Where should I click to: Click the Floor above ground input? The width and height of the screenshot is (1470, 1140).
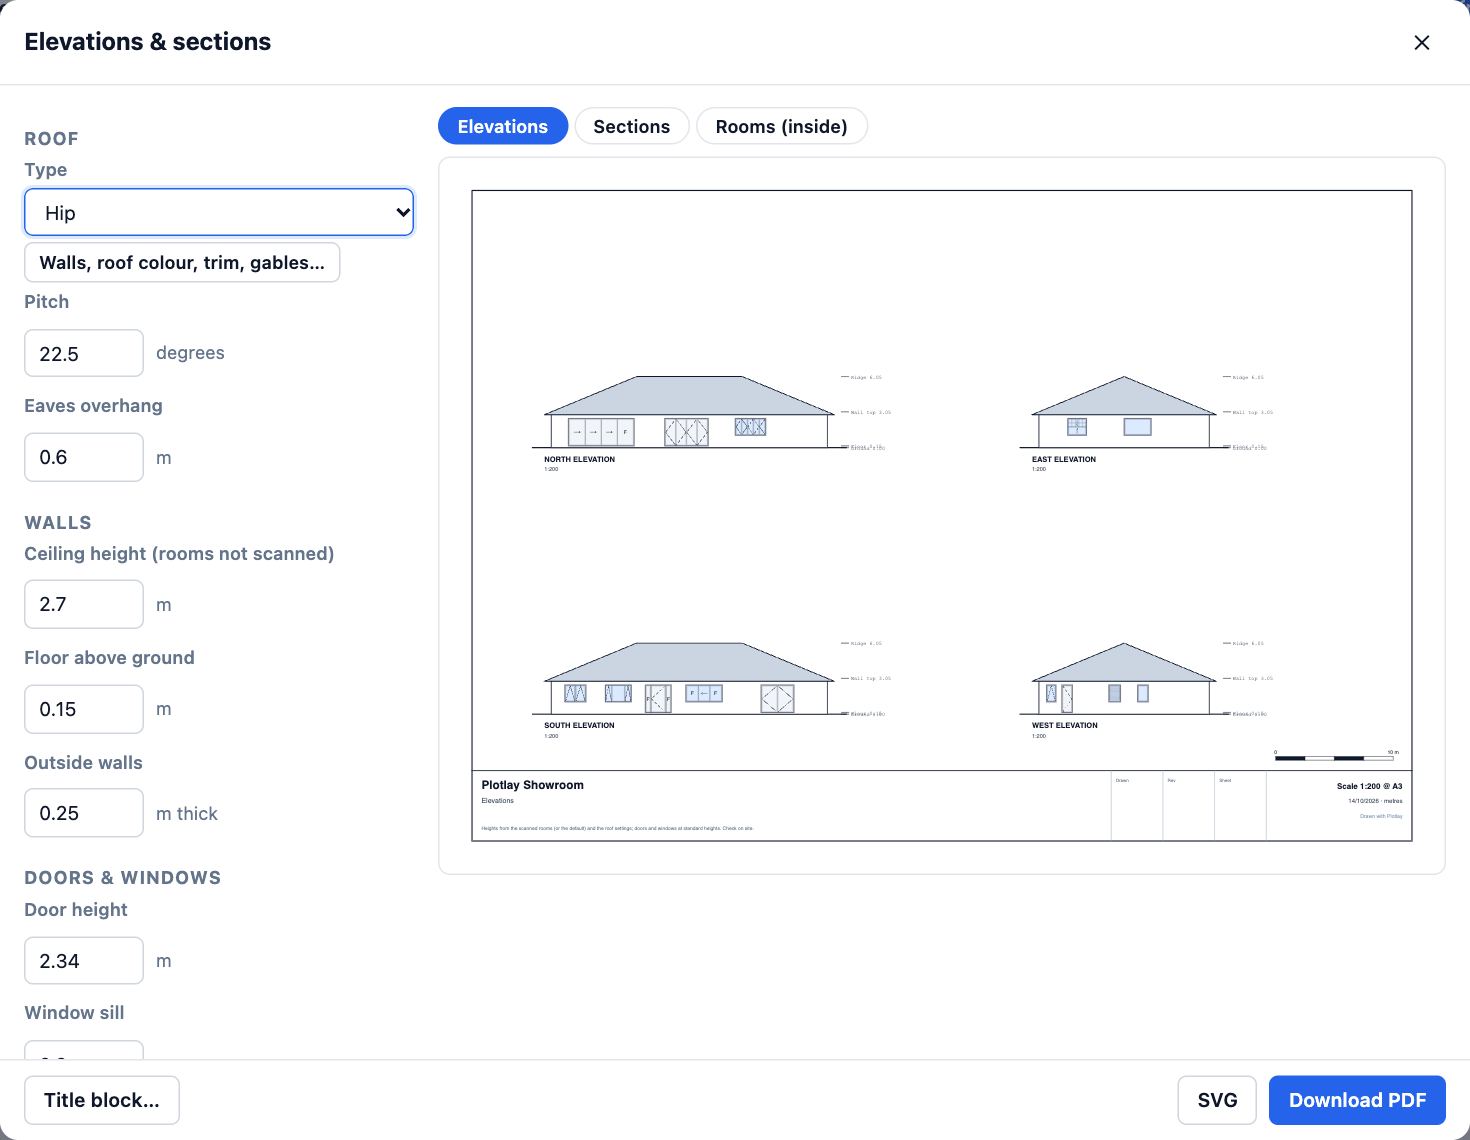84,709
